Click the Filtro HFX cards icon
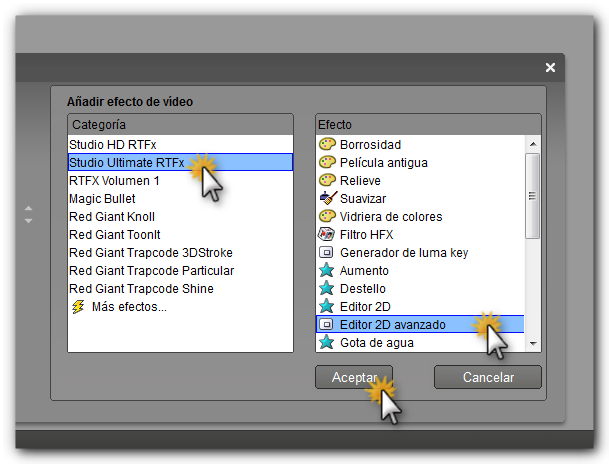 (x=326, y=235)
